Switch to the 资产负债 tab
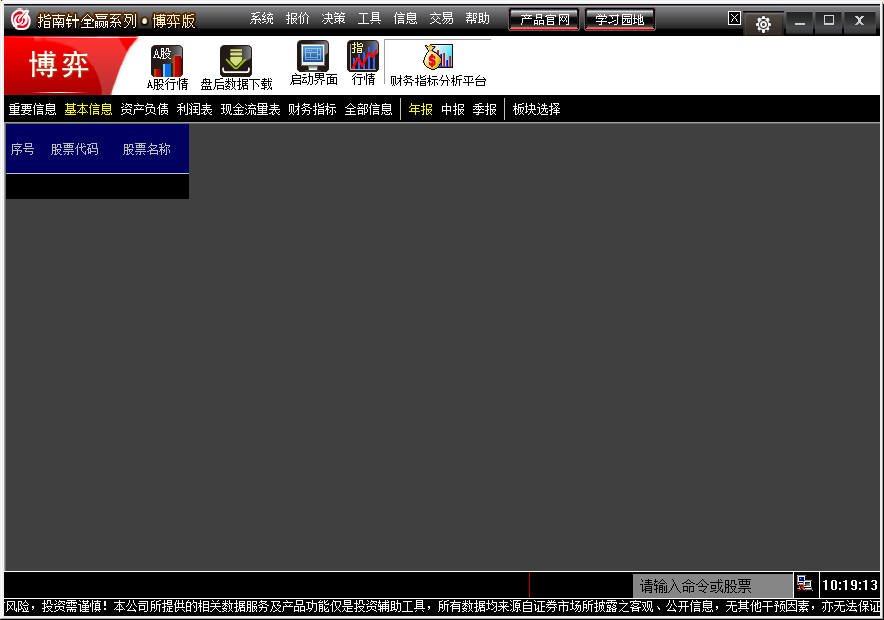The height and width of the screenshot is (620, 884). tap(144, 109)
